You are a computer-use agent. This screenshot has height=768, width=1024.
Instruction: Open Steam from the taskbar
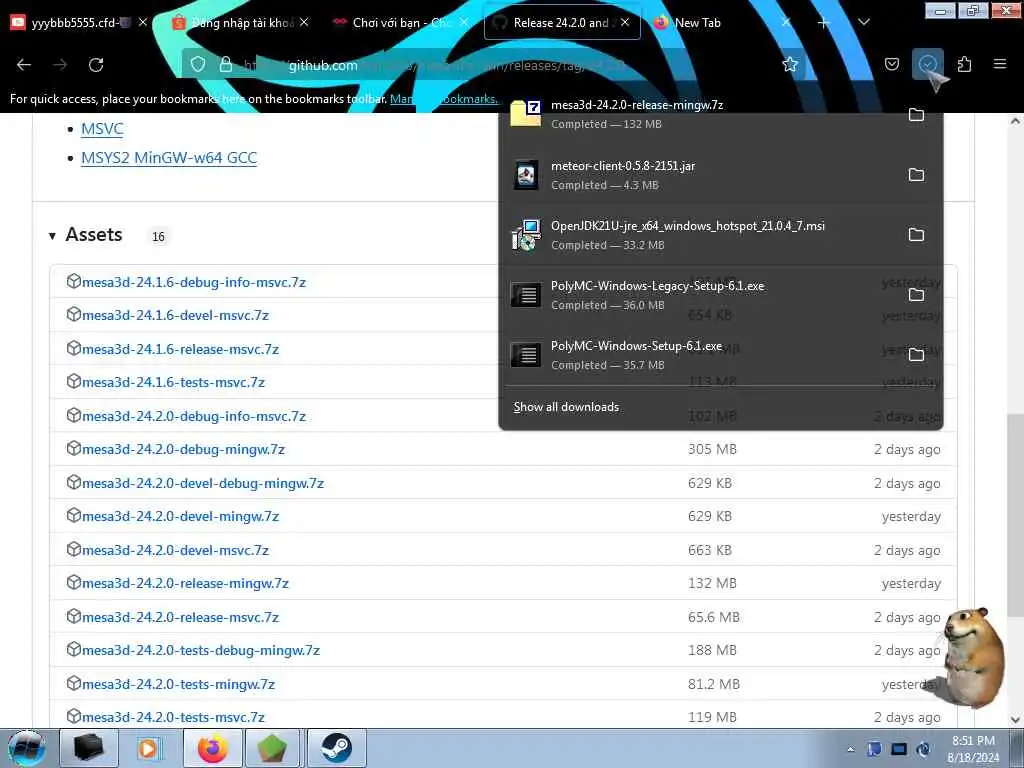click(336, 748)
